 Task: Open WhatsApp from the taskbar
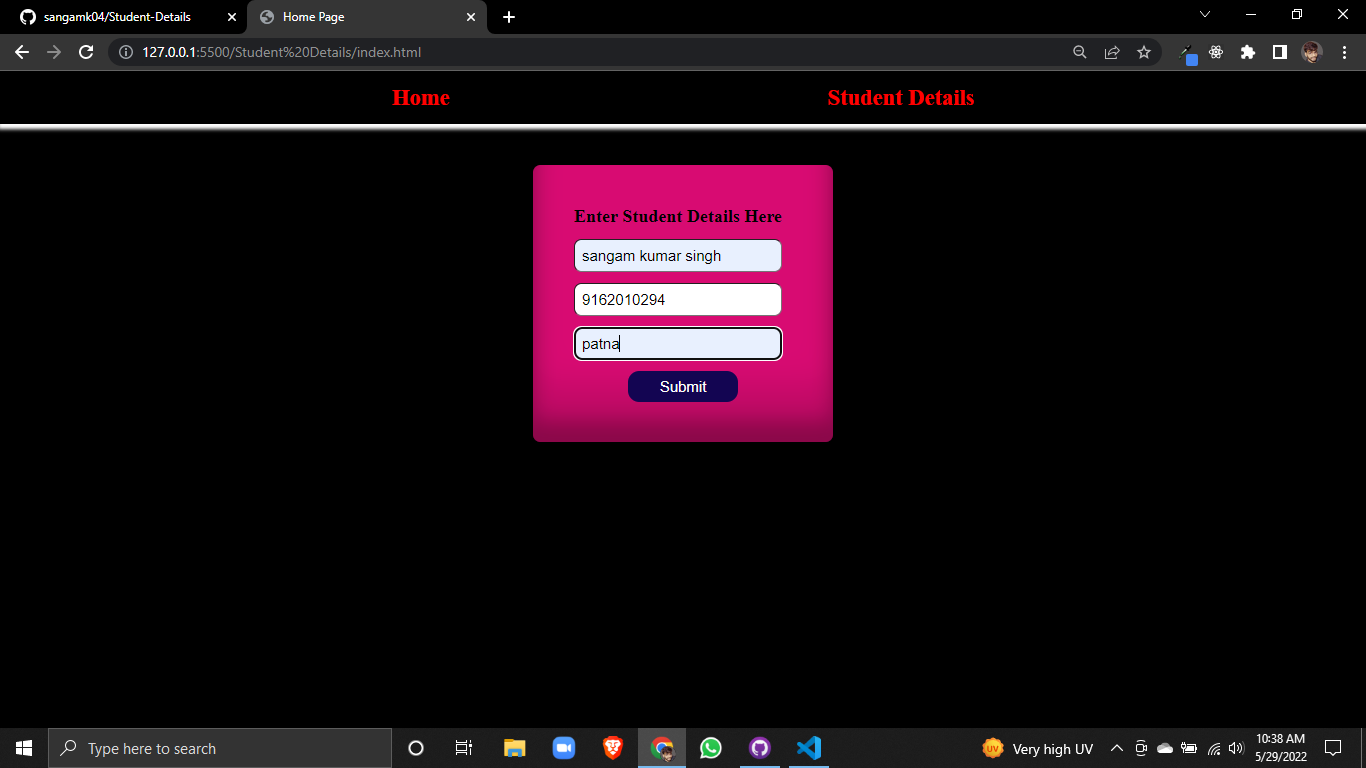[x=711, y=747]
